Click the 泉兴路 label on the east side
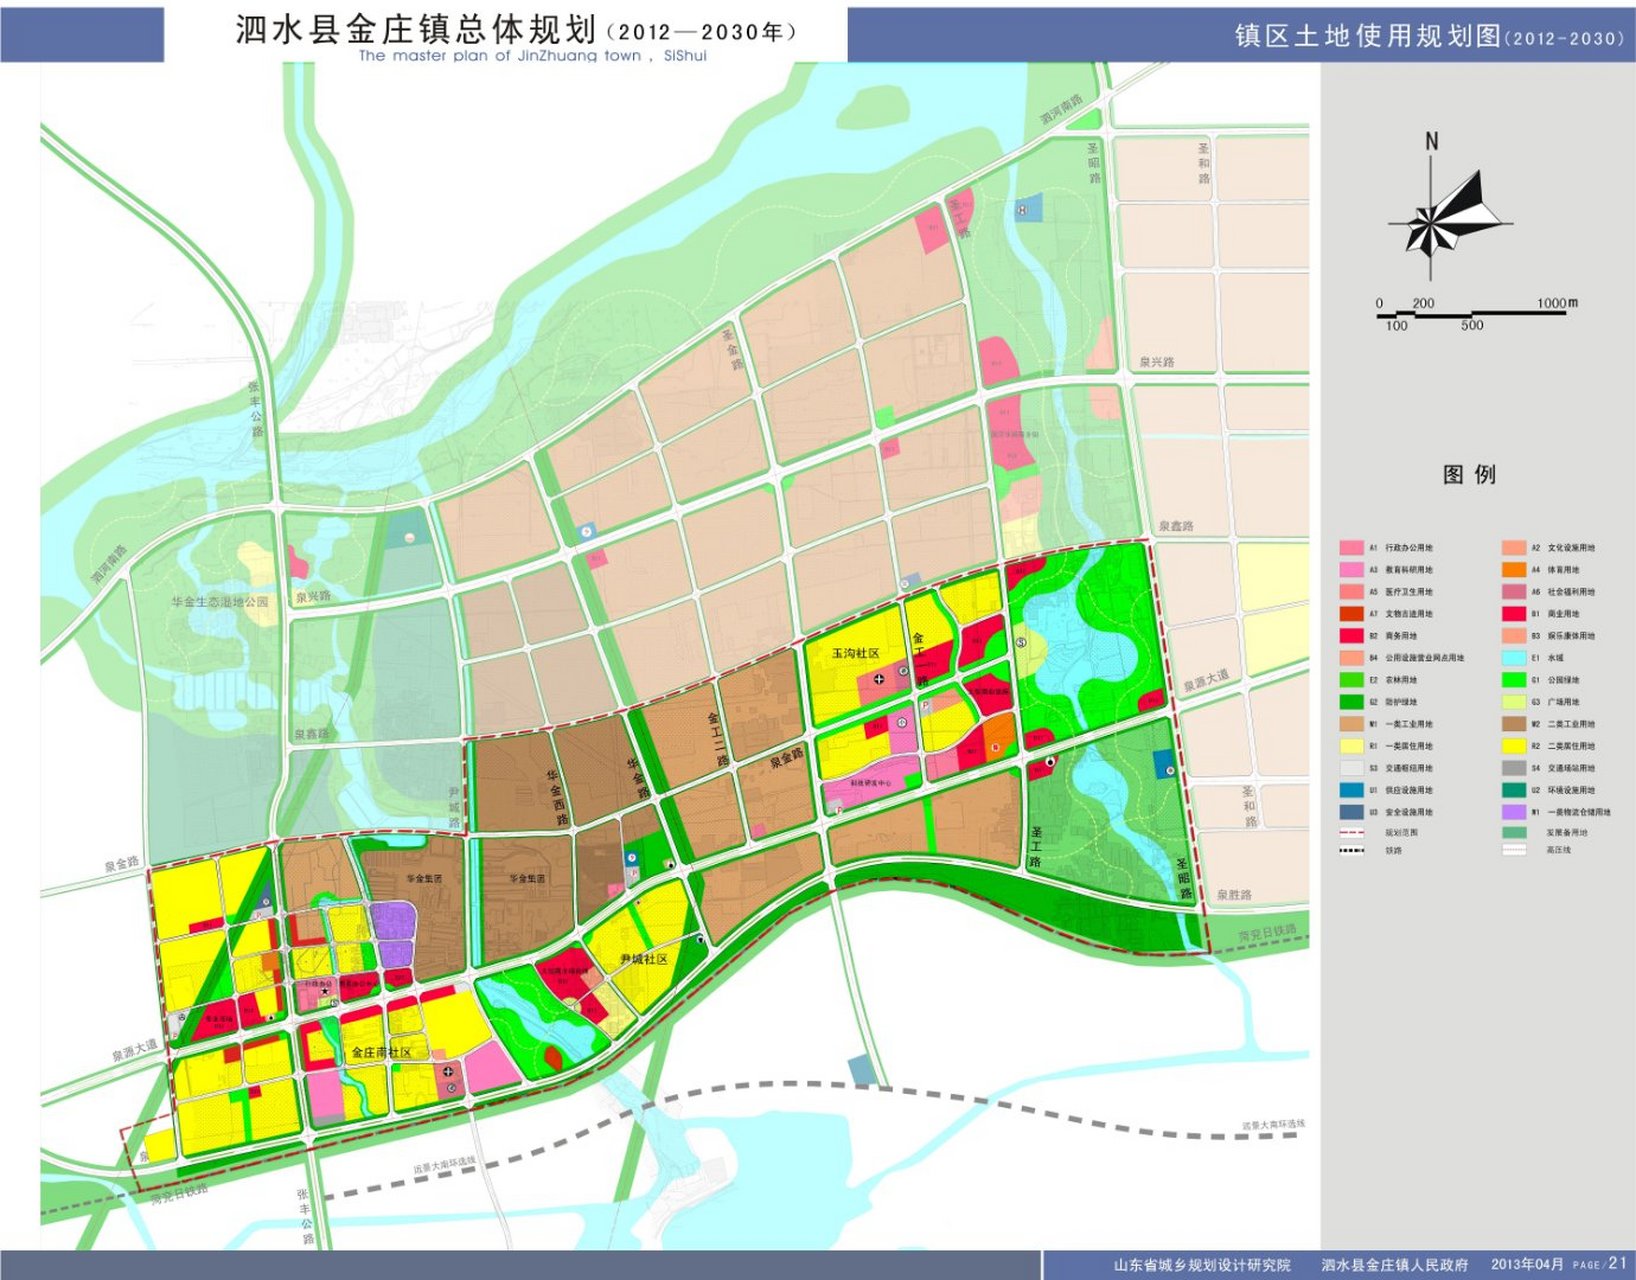 coord(1157,362)
